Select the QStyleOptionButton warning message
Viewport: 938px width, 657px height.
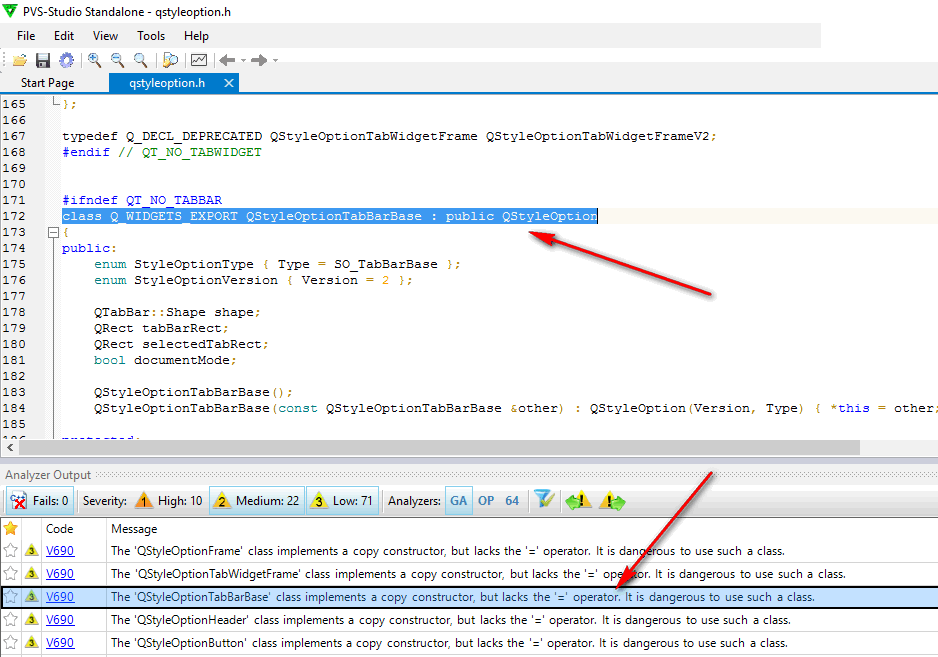(449, 643)
